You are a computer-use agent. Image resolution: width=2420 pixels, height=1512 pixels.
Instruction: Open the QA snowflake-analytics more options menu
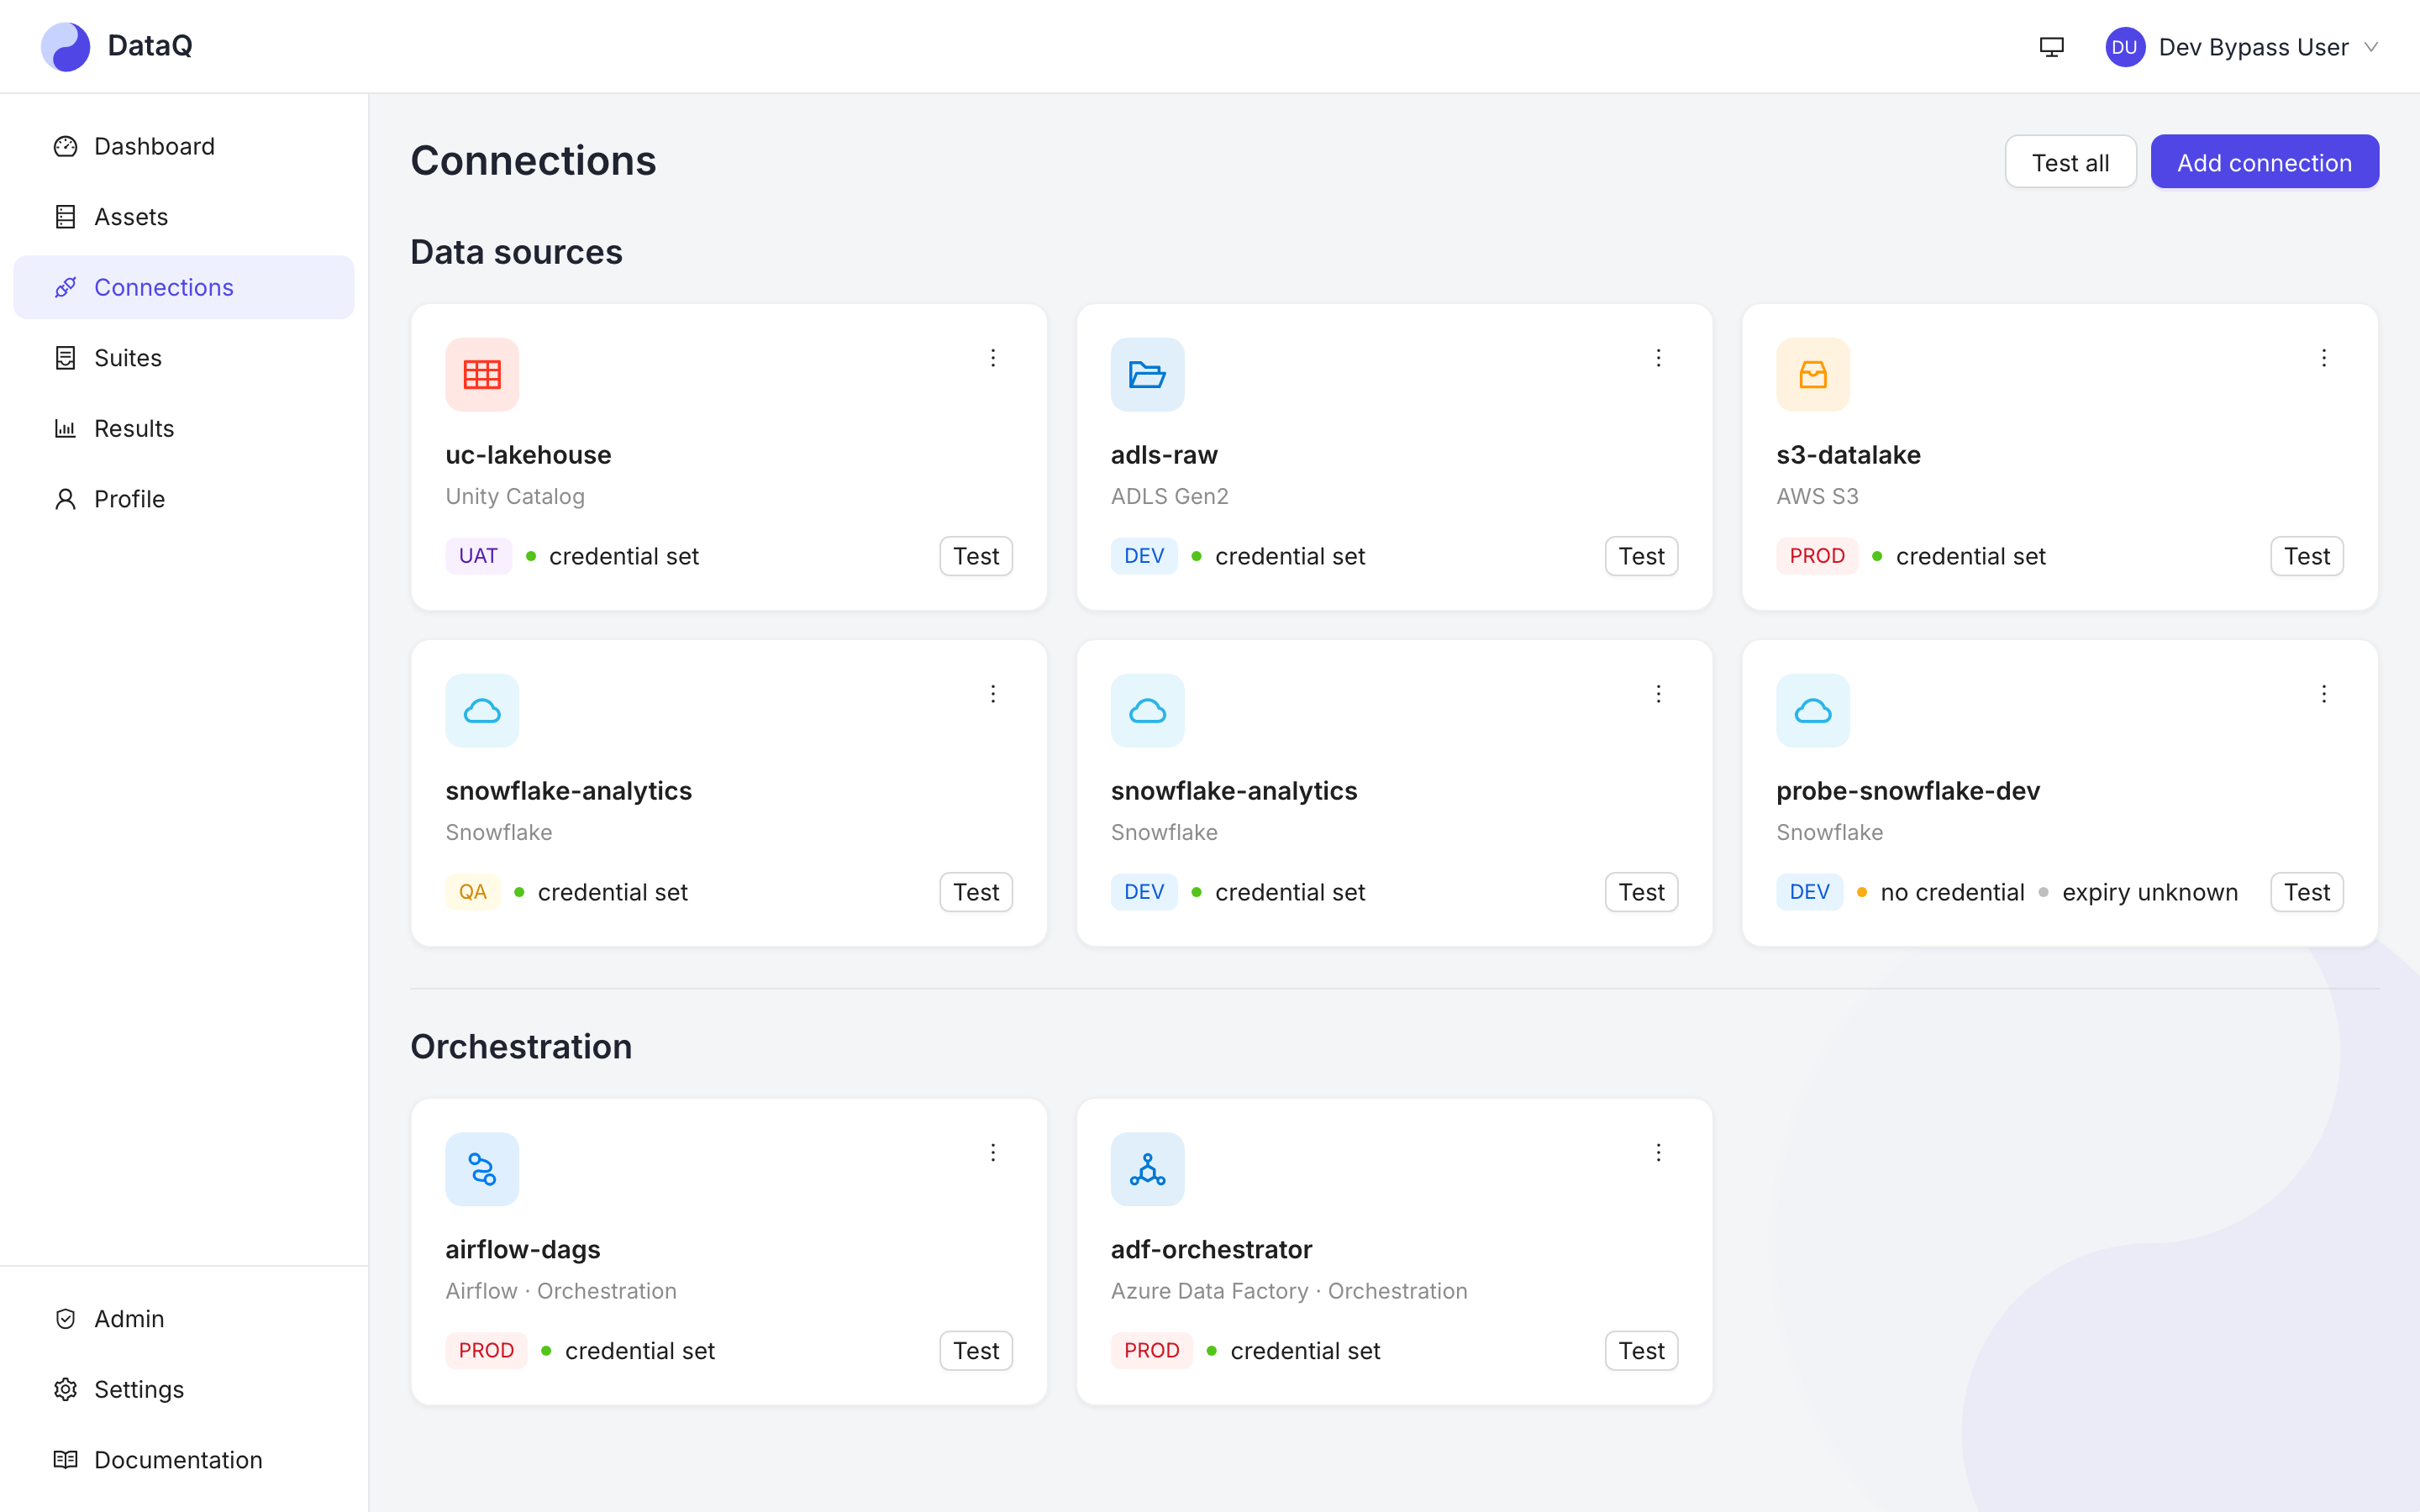(x=993, y=694)
